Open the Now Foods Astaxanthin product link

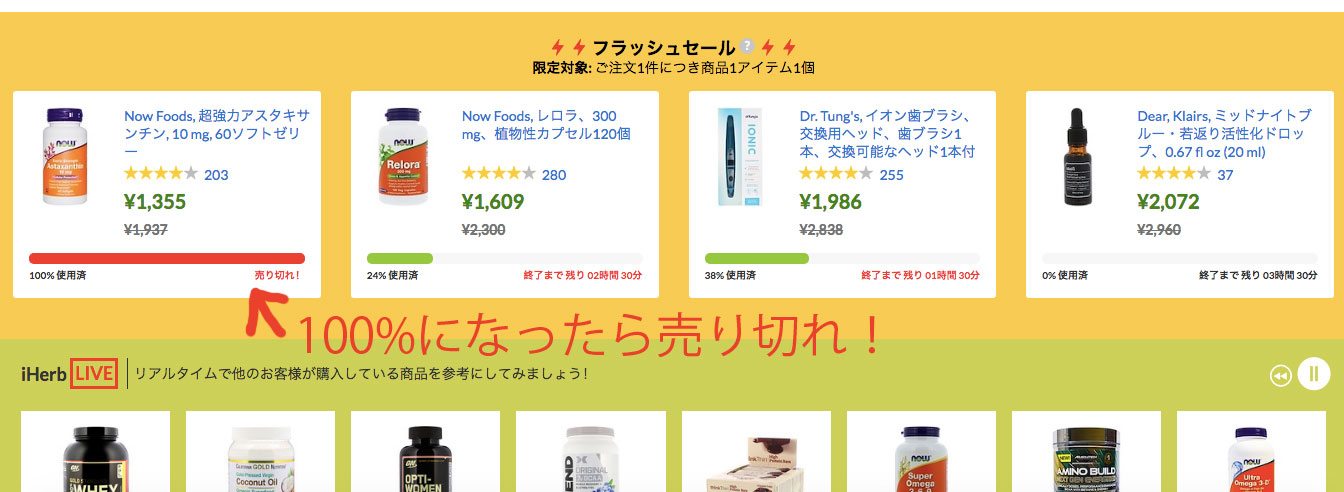click(217, 133)
